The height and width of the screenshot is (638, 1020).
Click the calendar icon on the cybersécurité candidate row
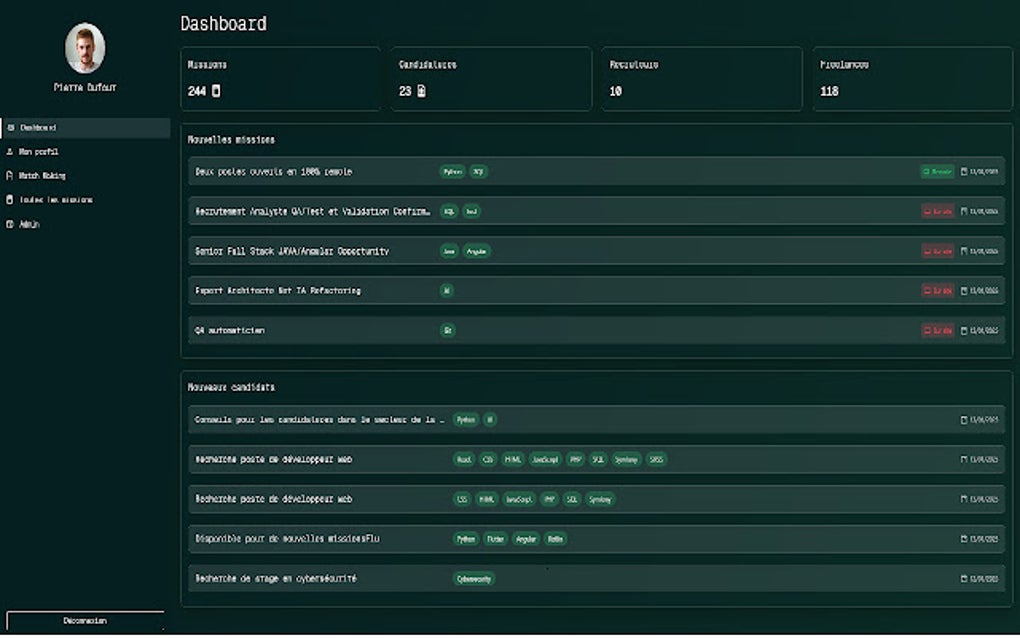[x=957, y=578]
